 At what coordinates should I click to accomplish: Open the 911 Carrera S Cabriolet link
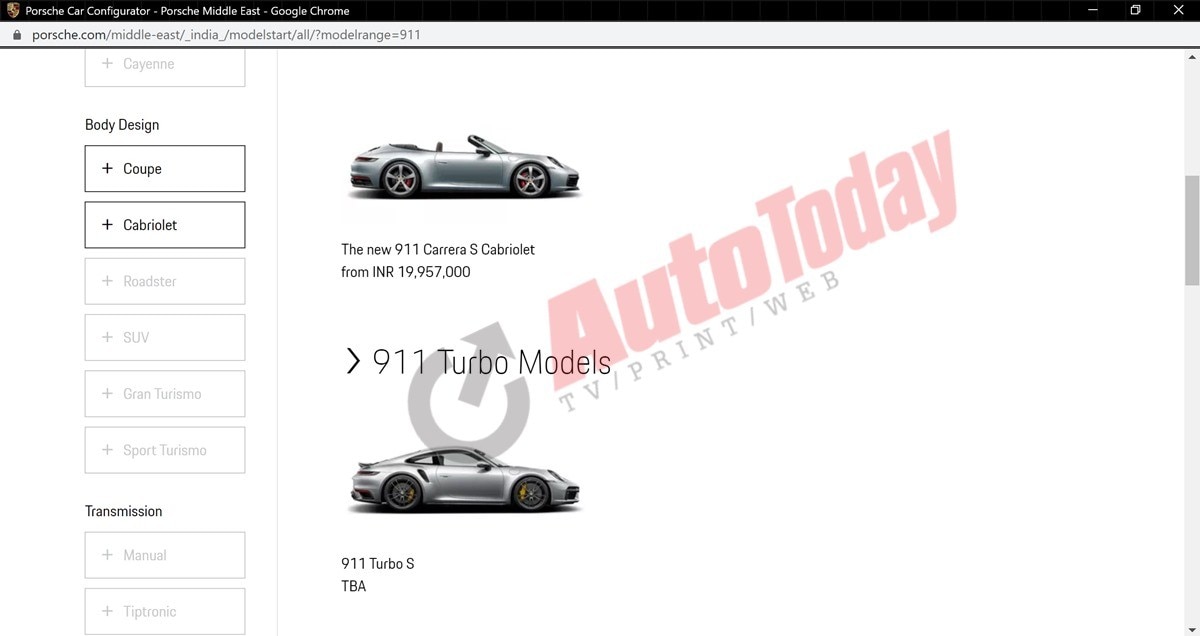(438, 250)
